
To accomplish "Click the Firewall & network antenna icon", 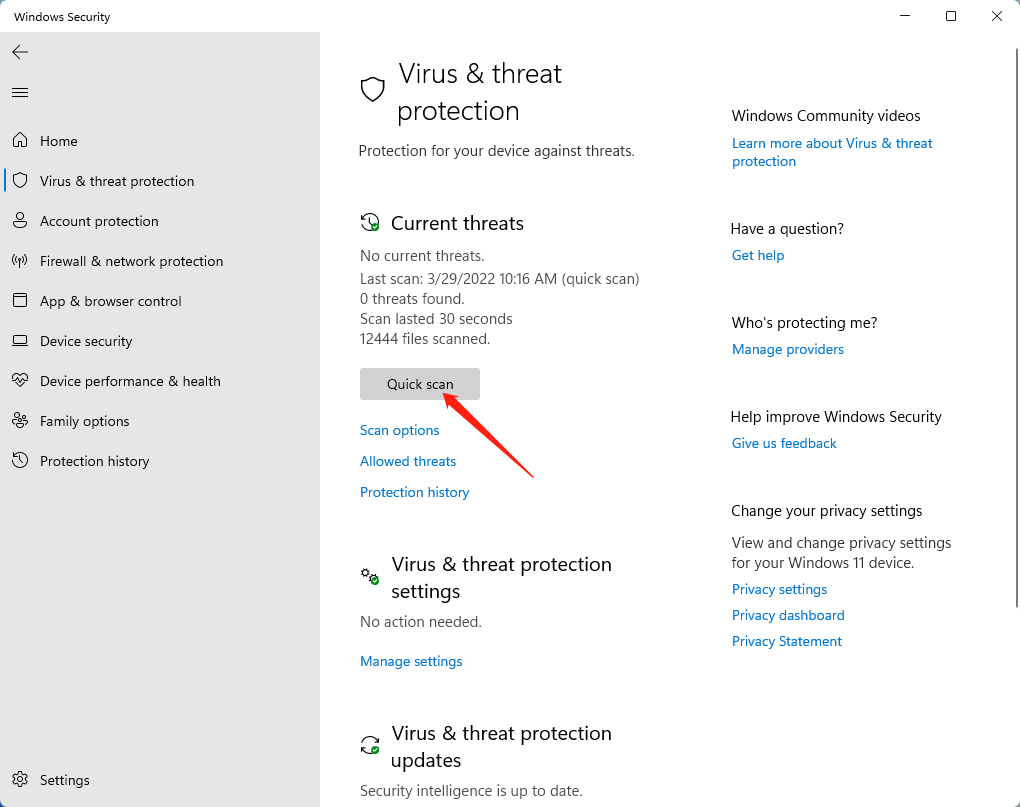I will [x=20, y=261].
